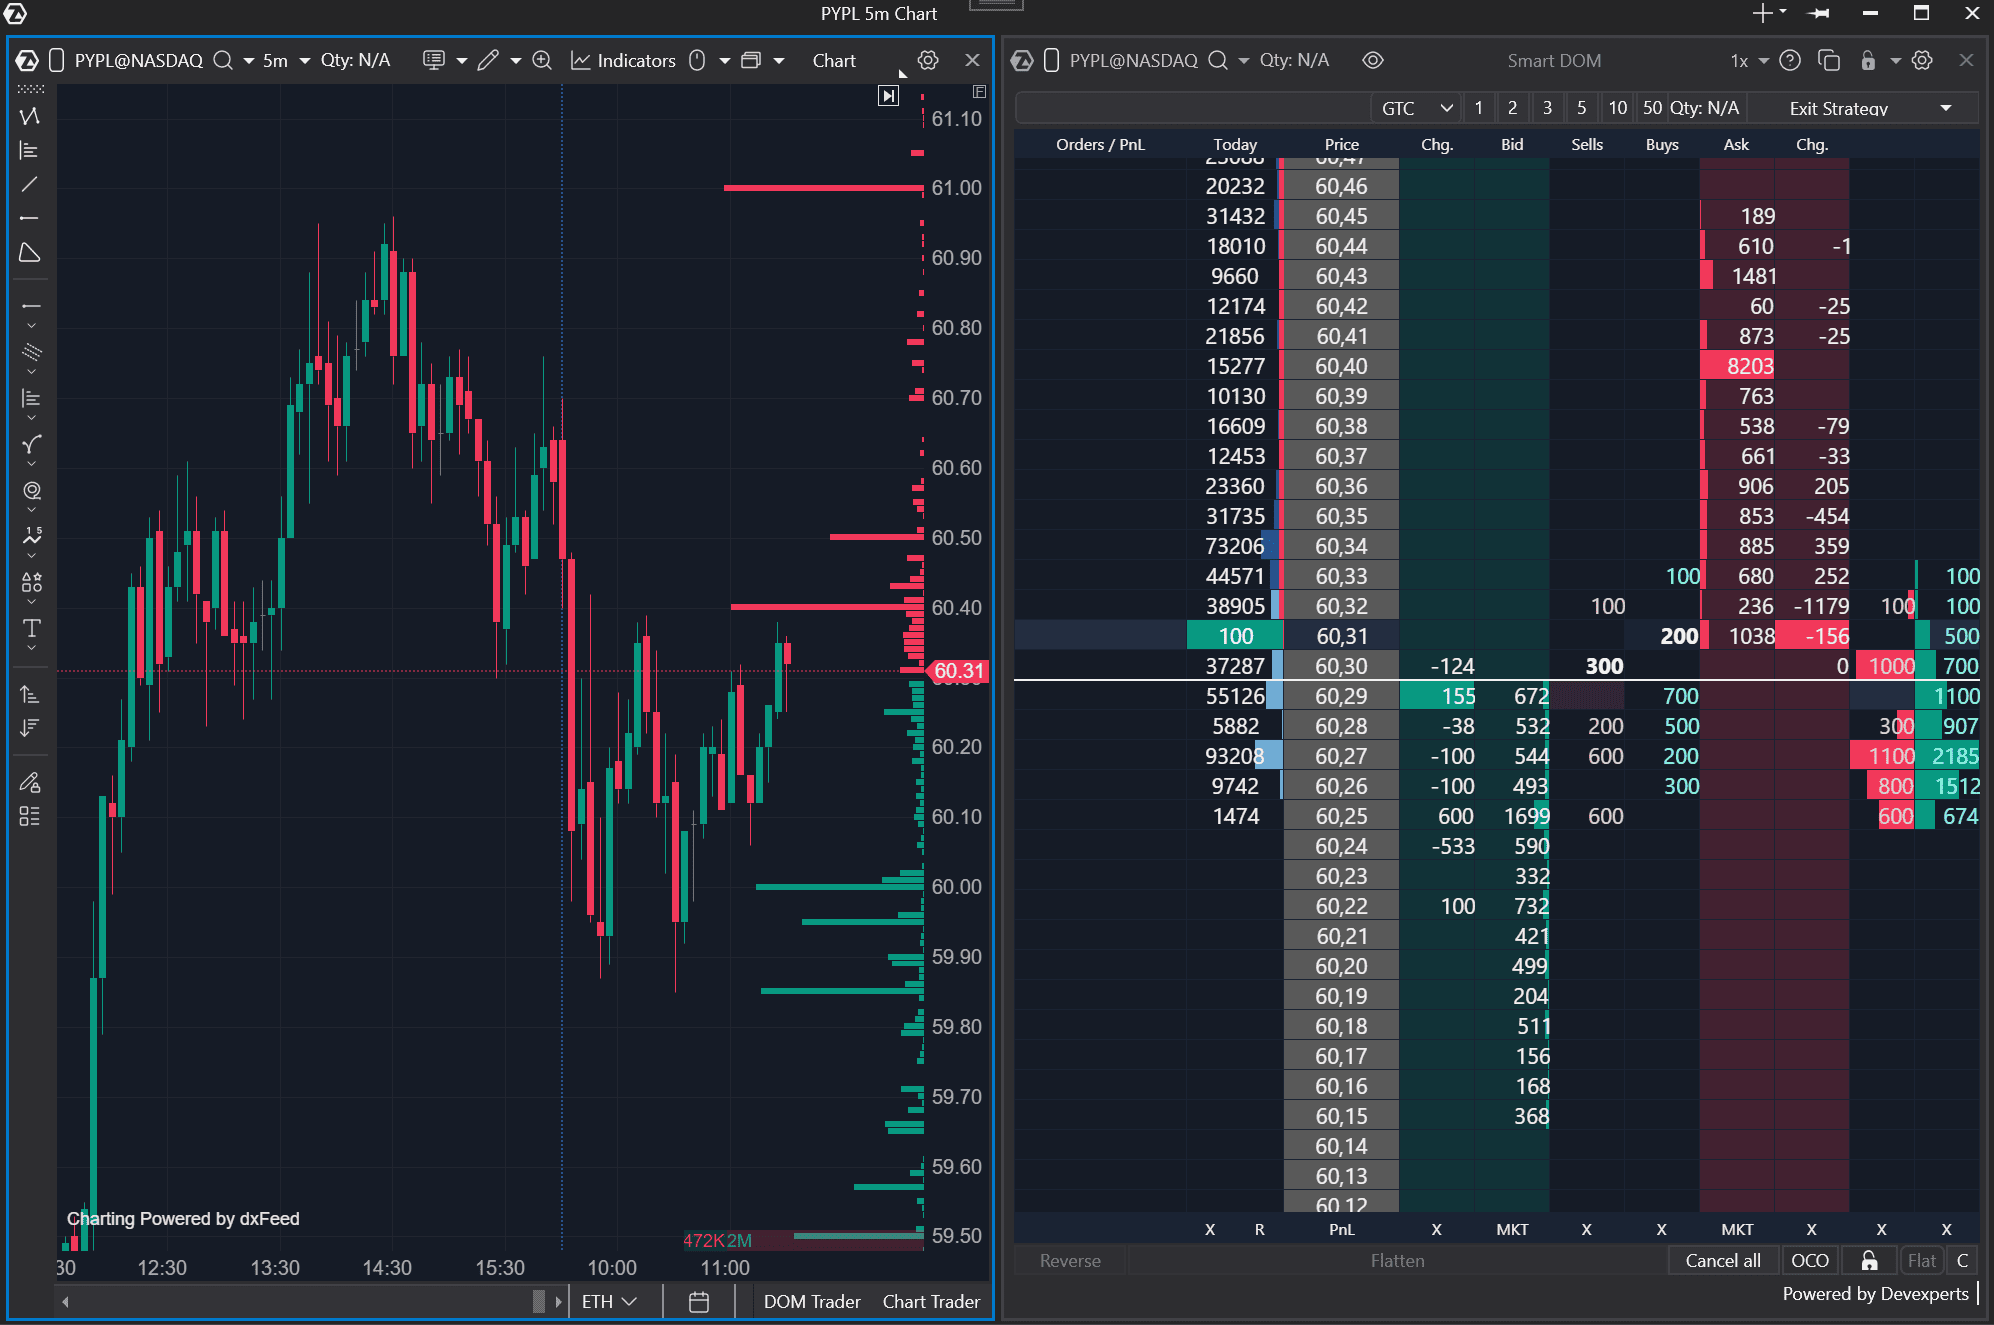The width and height of the screenshot is (1994, 1325).
Task: Select the triangle shape drawing tool
Action: click(x=30, y=252)
